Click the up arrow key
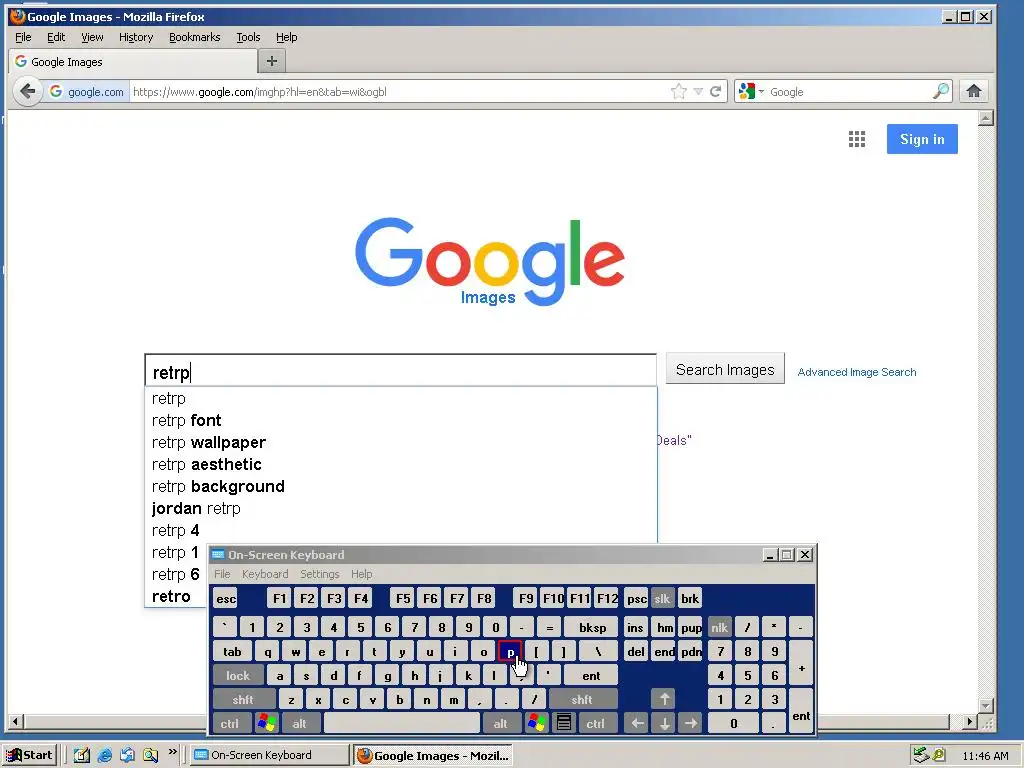This screenshot has height=768, width=1024. (x=664, y=700)
